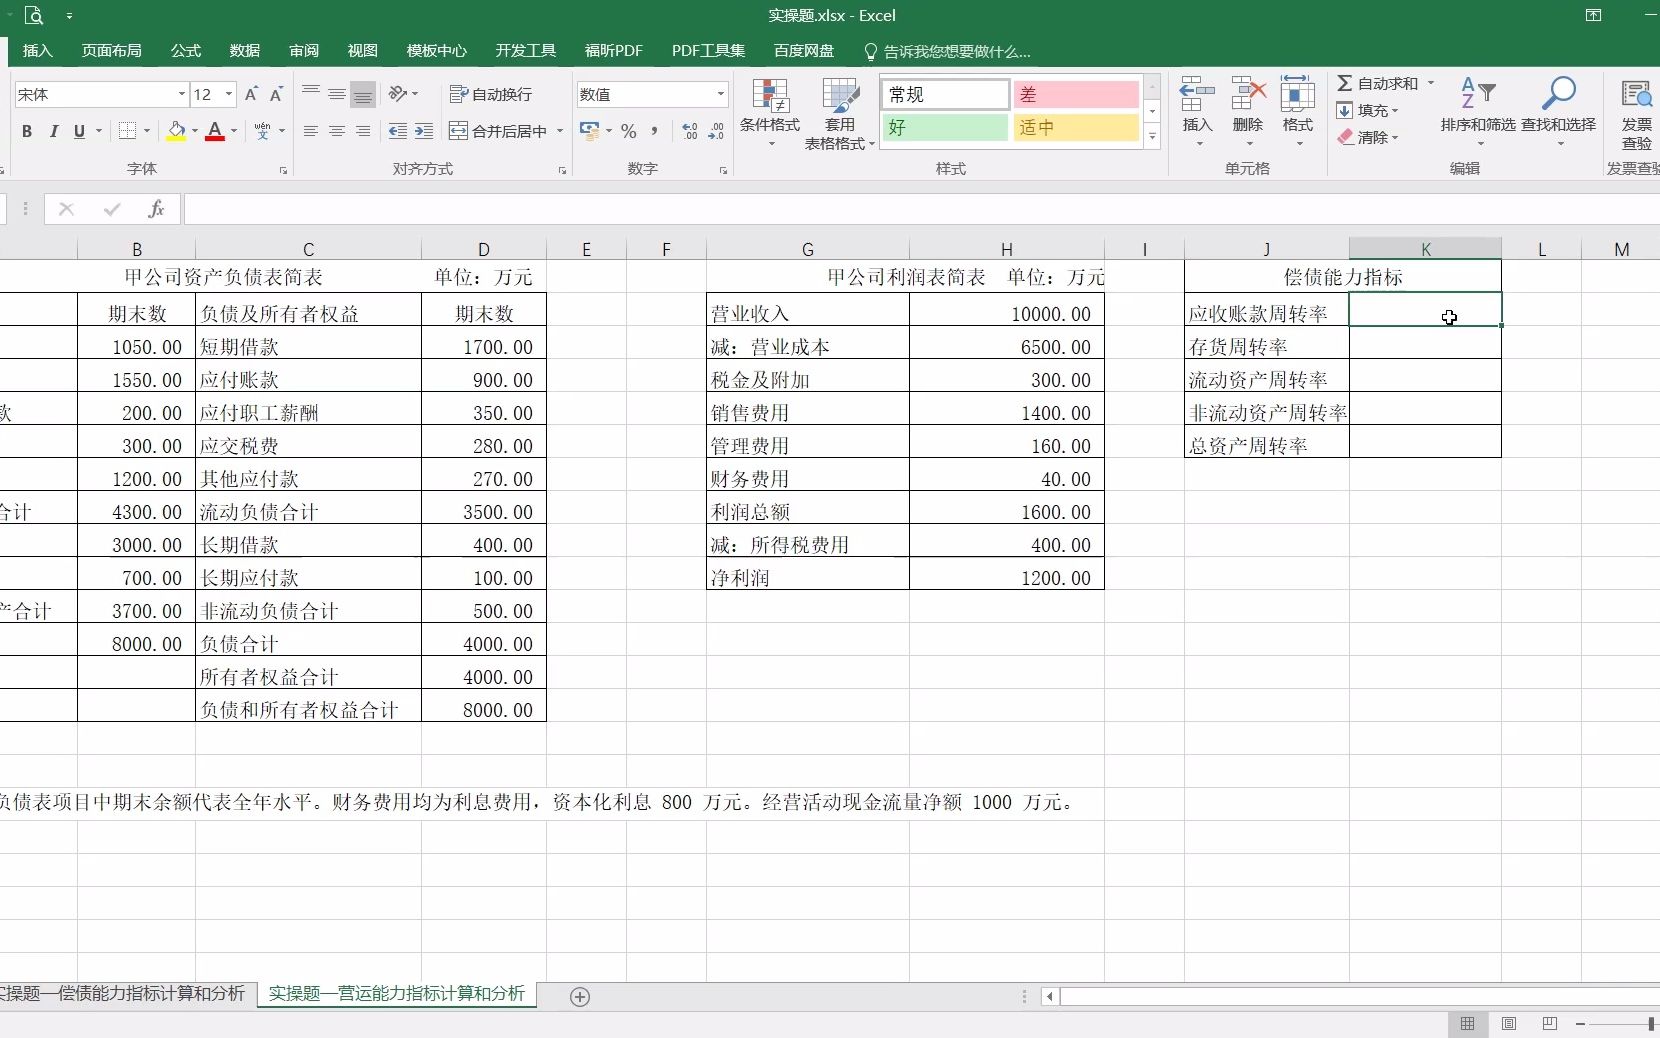Open the 百度网盘 ribbon tab

click(x=804, y=51)
